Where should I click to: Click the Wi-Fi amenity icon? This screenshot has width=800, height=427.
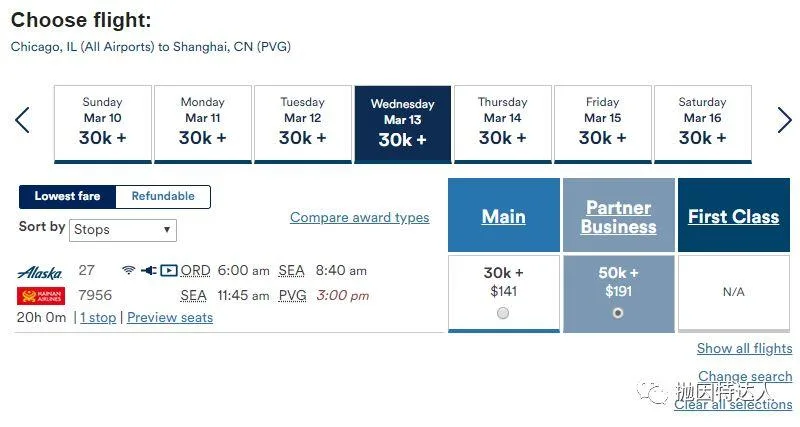tap(128, 270)
